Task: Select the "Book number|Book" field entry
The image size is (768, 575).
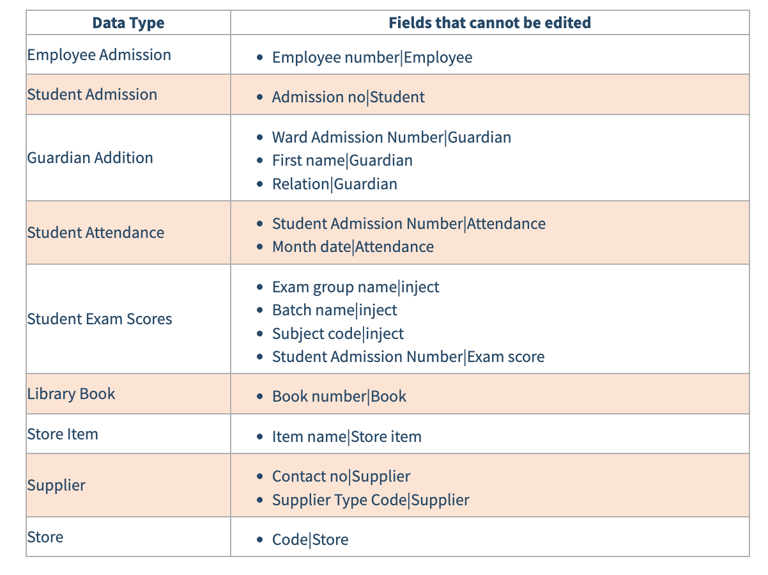Action: coord(339,397)
